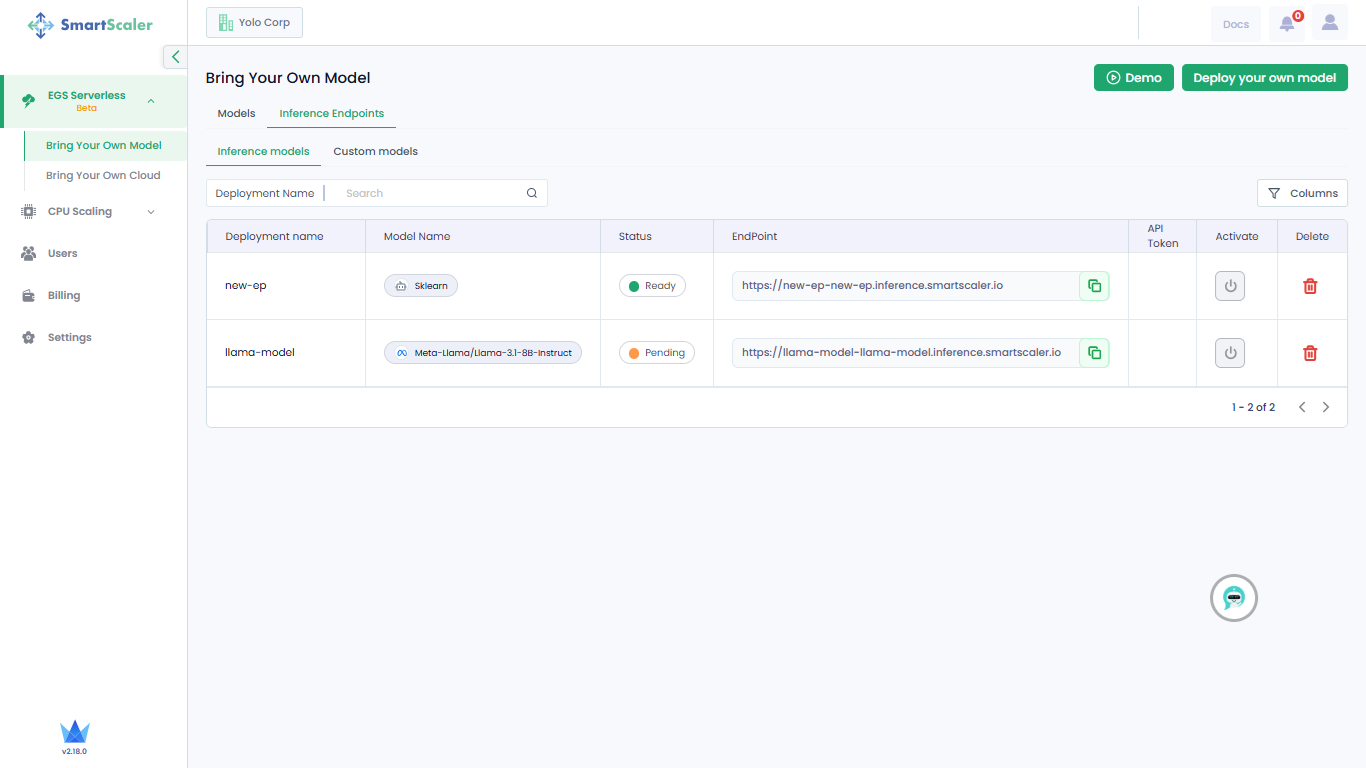The image size is (1366, 768).
Task: Switch to the Models tab
Action: 236,114
